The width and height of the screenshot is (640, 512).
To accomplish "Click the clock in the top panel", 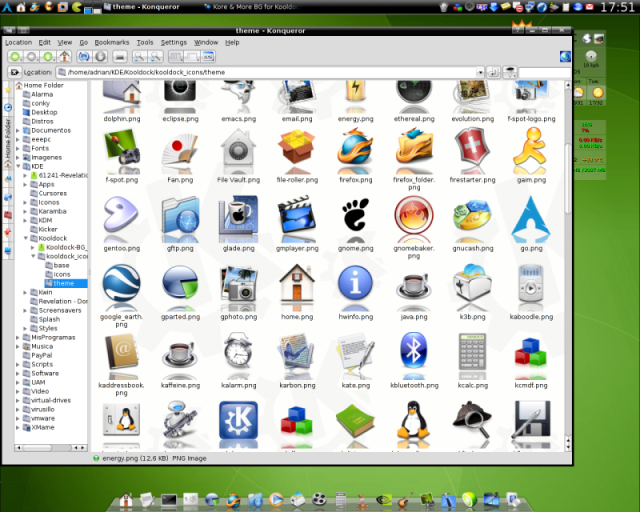I will tap(617, 7).
